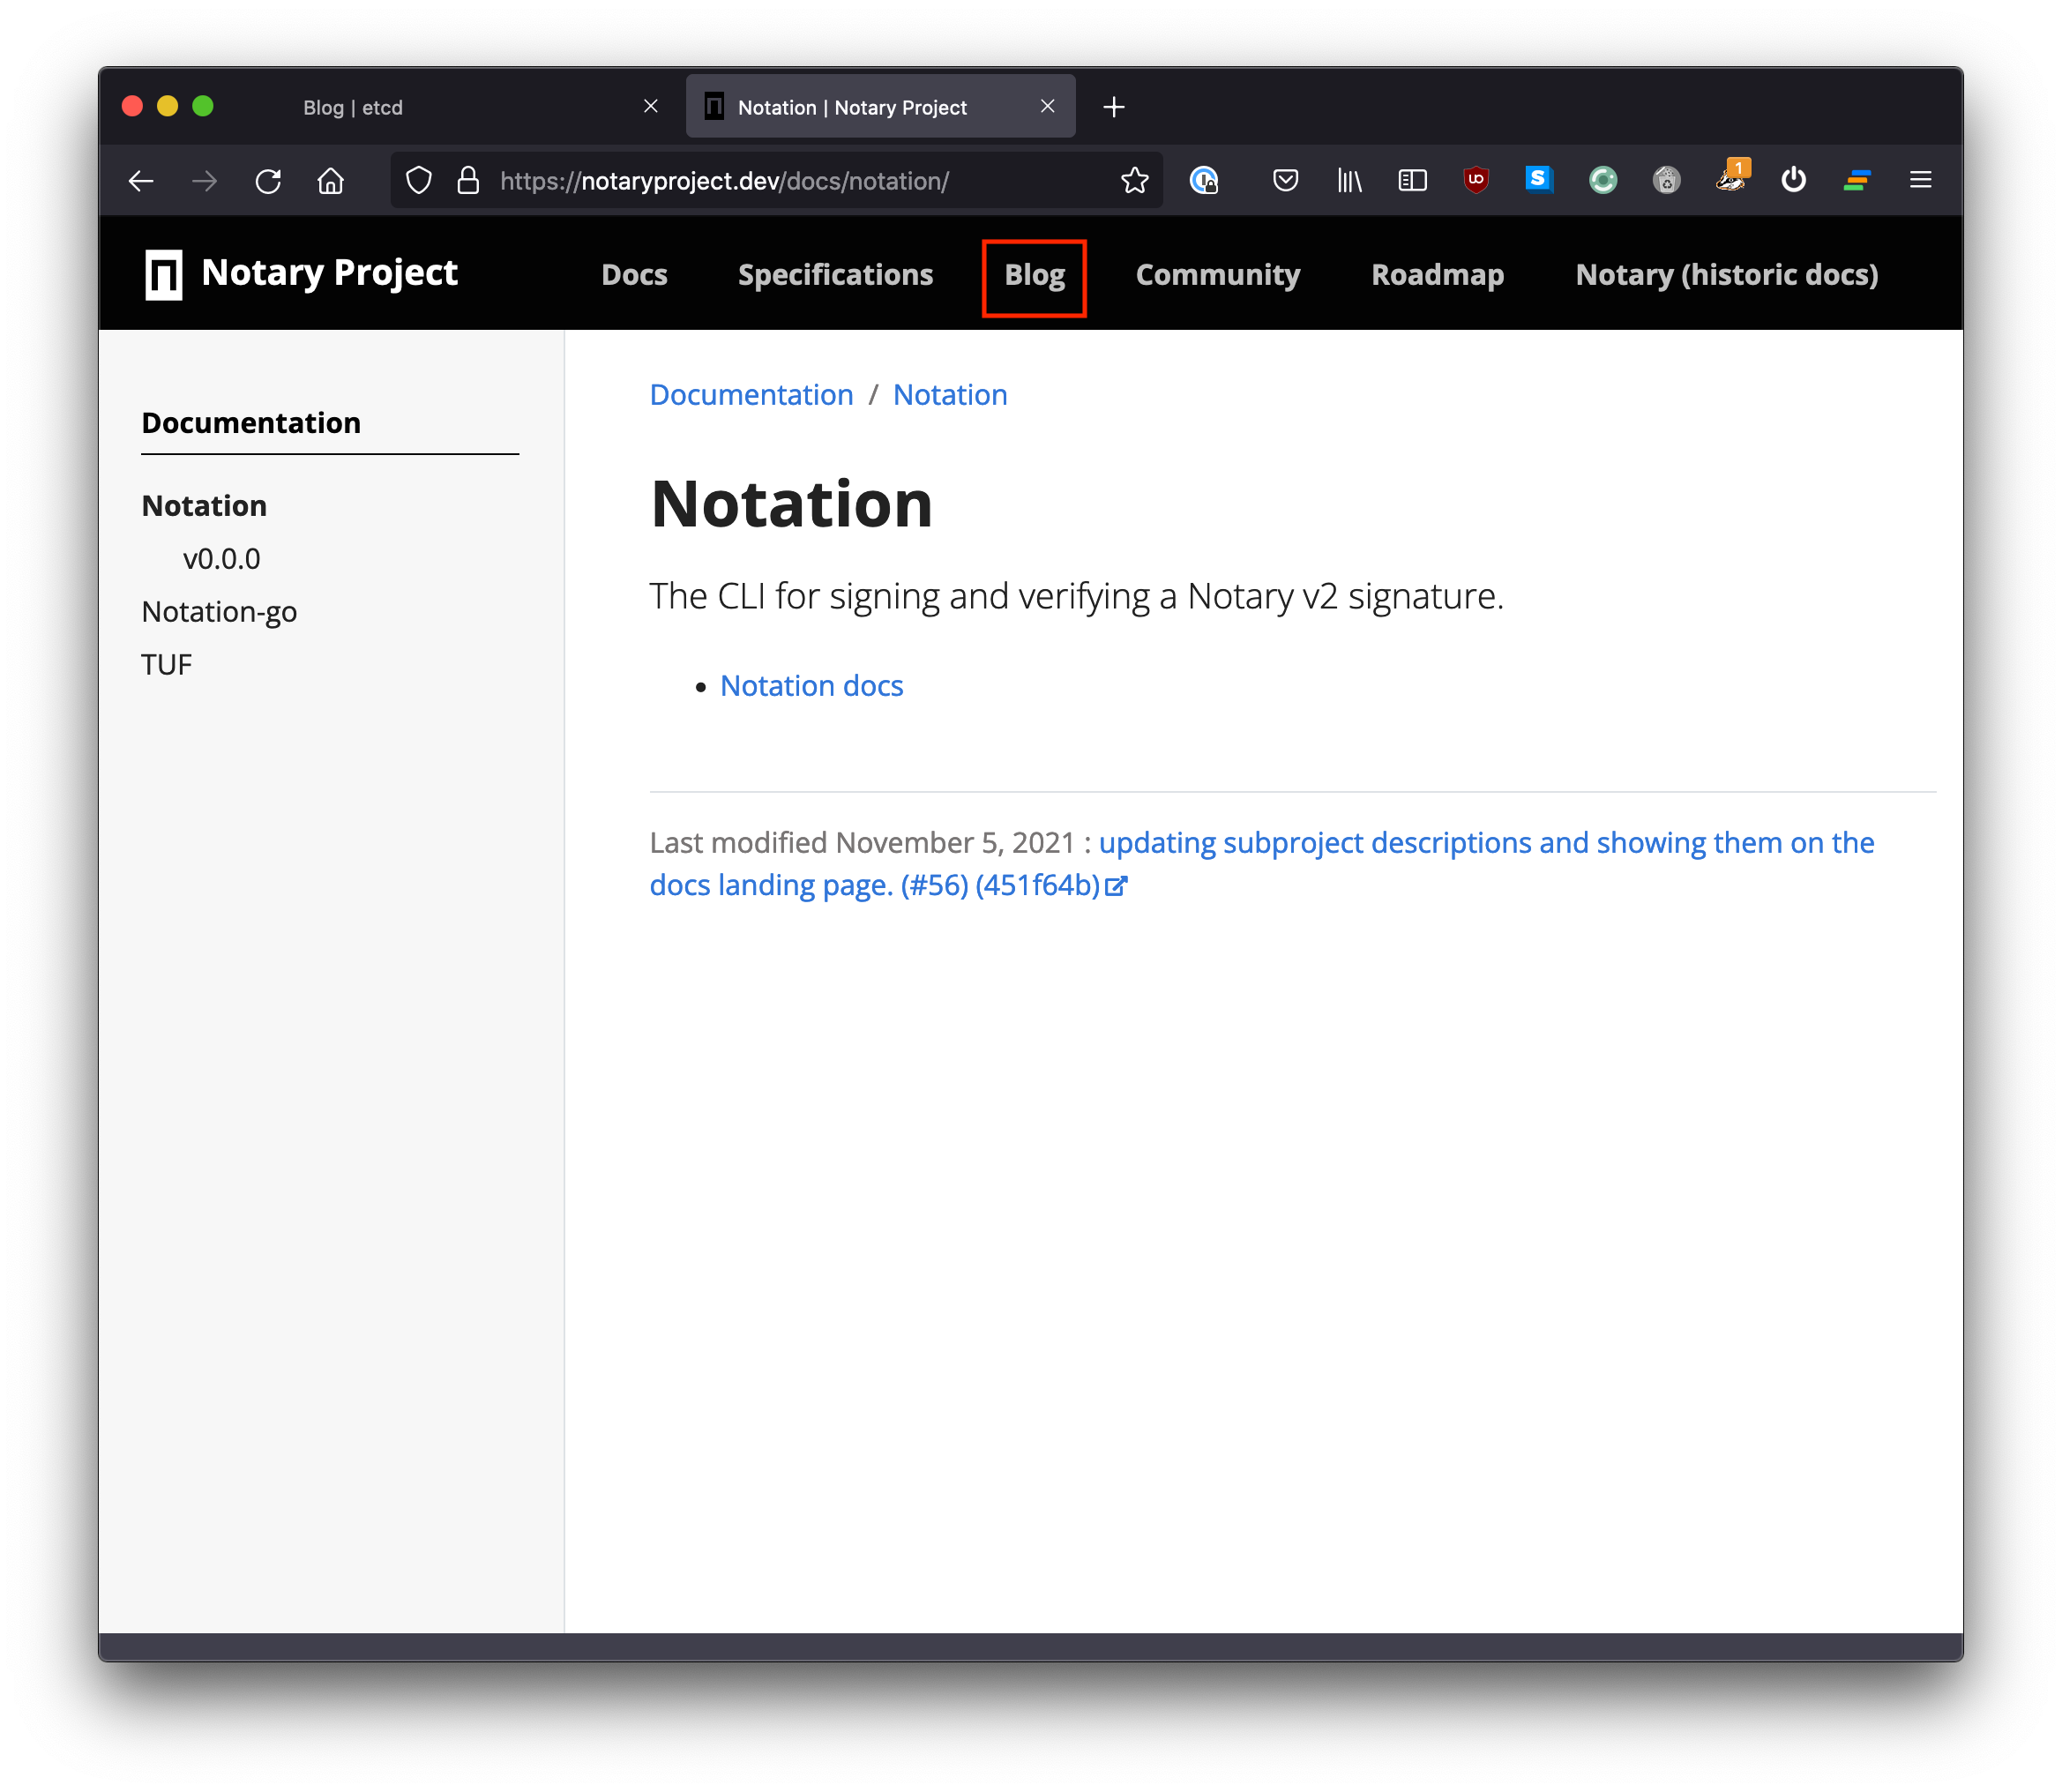Open the Community navigation item
Viewport: 2062px width, 1792px height.
(x=1217, y=275)
